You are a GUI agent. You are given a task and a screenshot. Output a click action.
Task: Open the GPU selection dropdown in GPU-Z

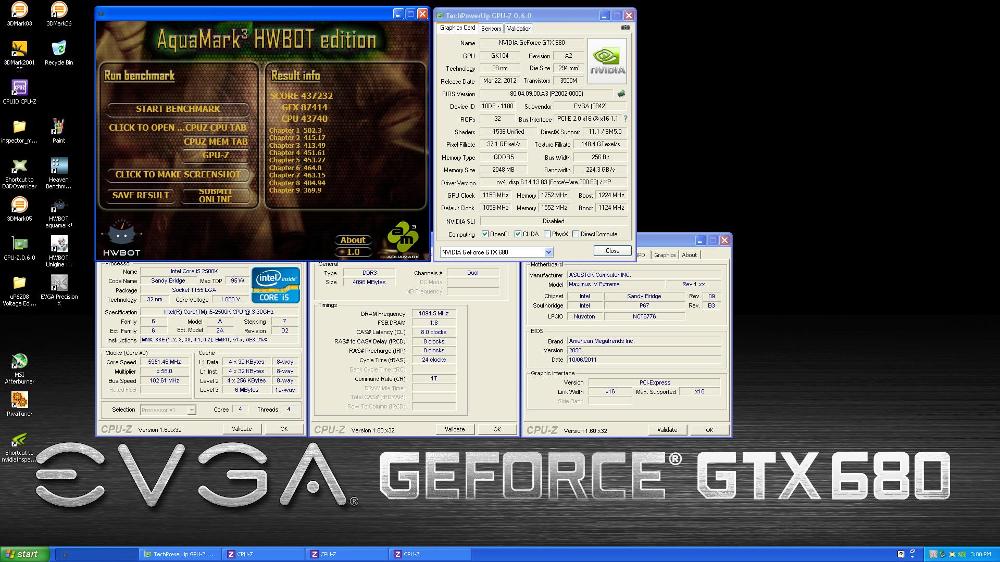point(496,252)
